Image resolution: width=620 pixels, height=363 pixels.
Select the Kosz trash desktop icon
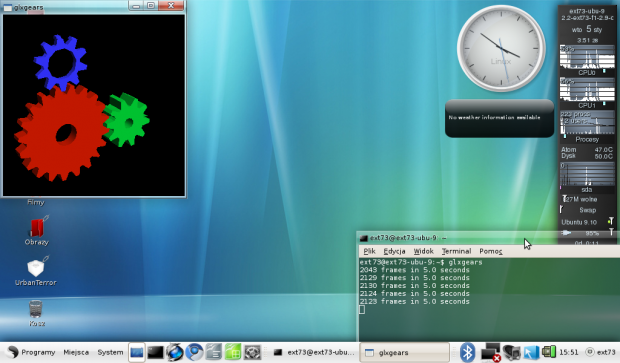click(x=36, y=313)
